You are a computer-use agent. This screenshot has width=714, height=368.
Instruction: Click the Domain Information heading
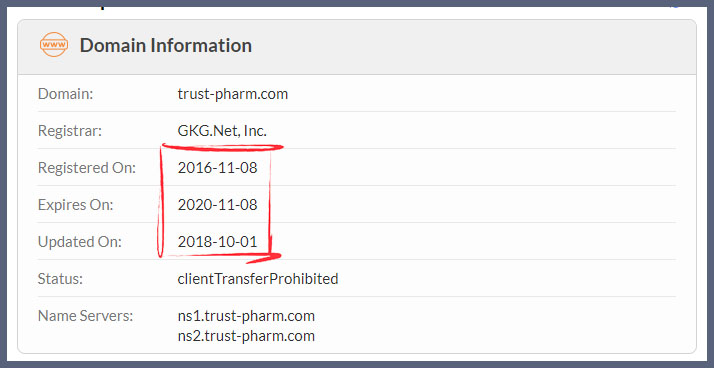pyautogui.click(x=166, y=46)
